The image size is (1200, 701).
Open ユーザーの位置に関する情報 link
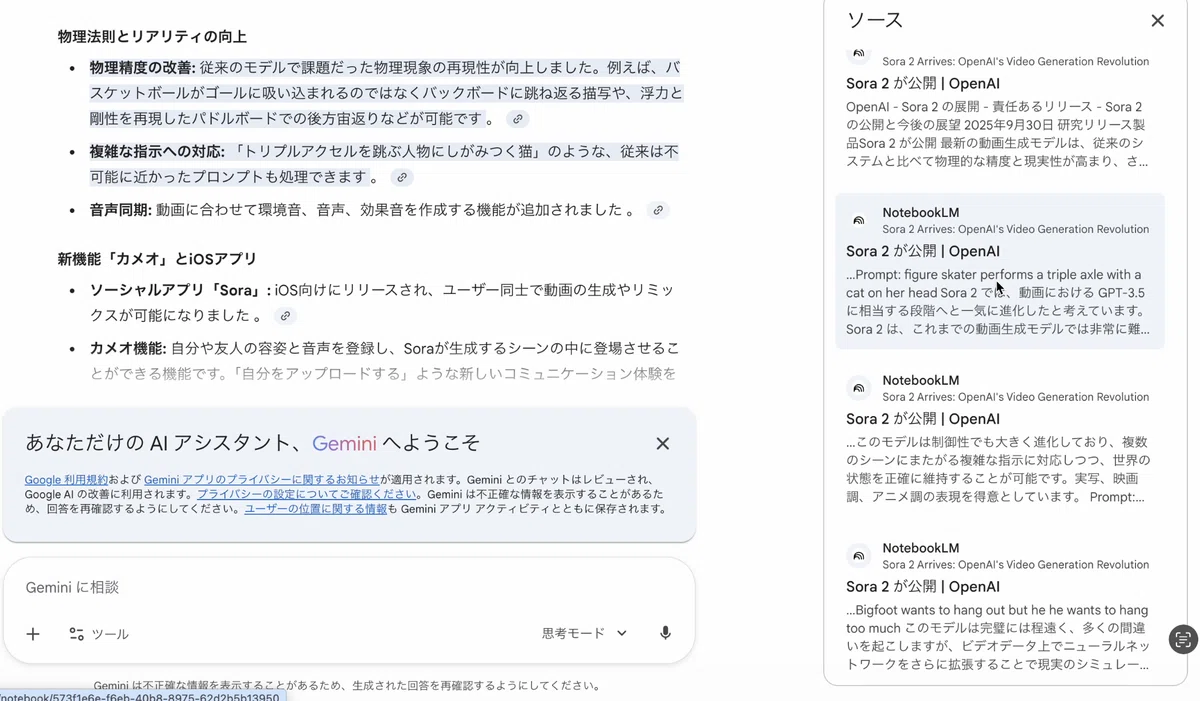point(315,508)
